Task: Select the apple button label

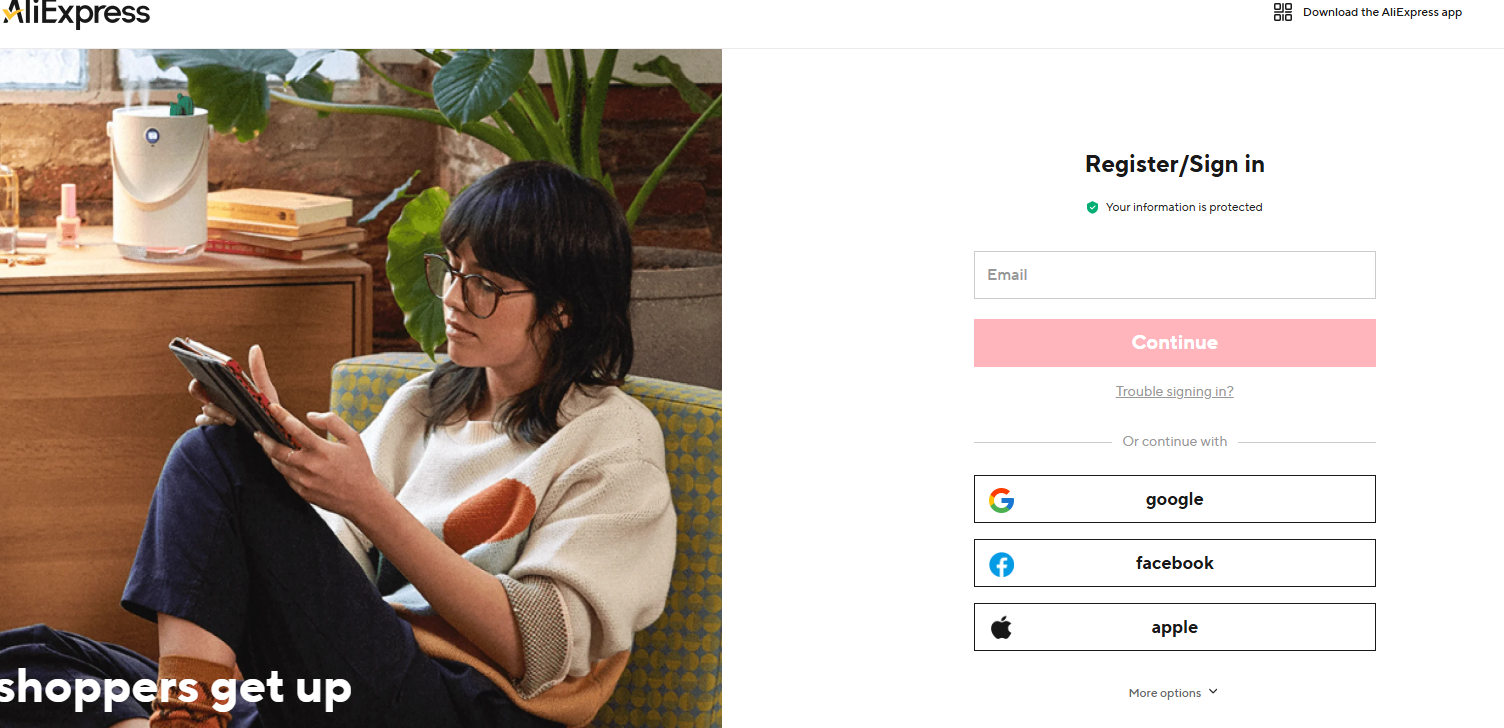Action: tap(1174, 627)
